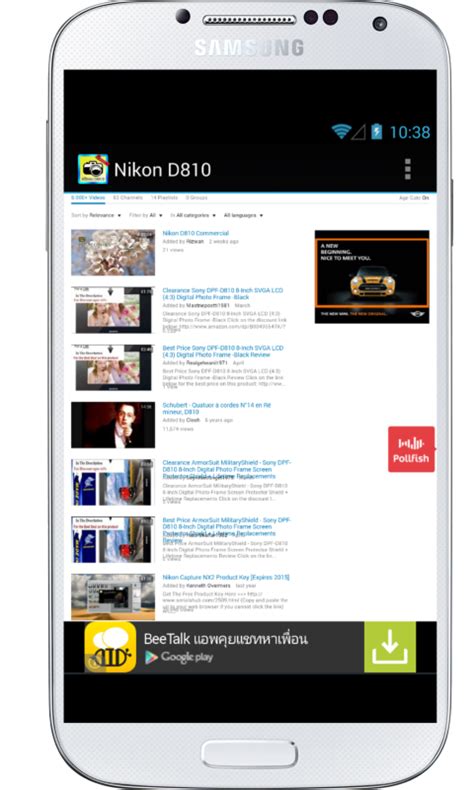The width and height of the screenshot is (474, 790).
Task: Tap the yellow BeeTalk bee icon
Action: (x=110, y=647)
